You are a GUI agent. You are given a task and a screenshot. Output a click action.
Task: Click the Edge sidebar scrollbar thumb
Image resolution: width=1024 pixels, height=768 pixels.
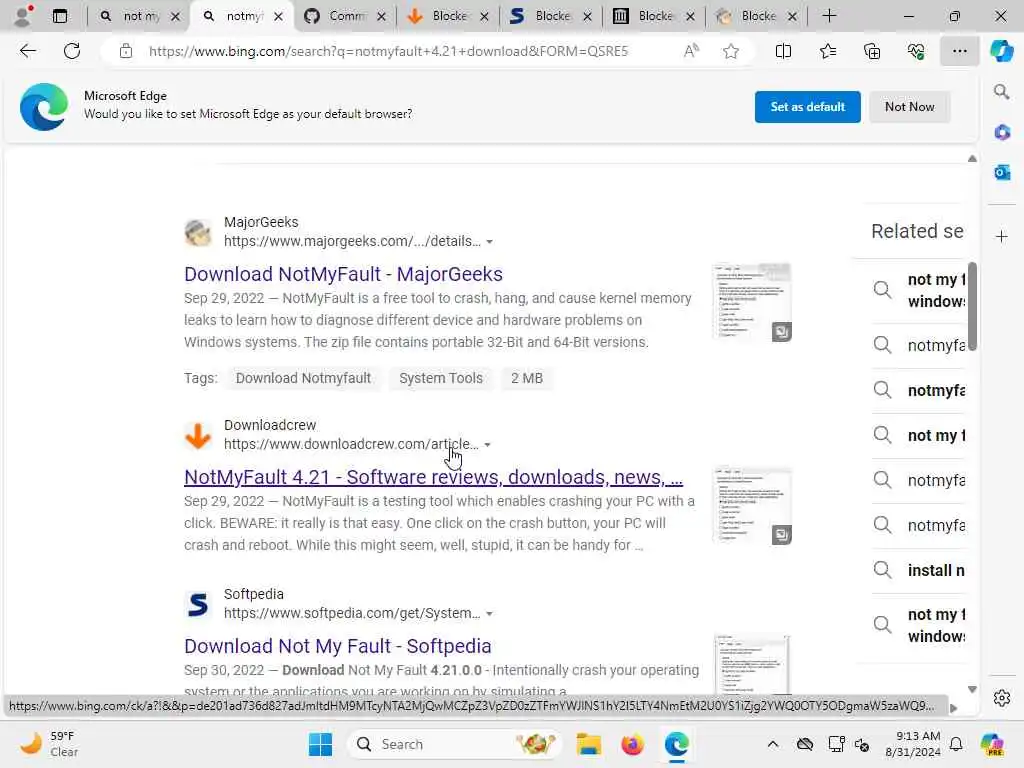(972, 306)
